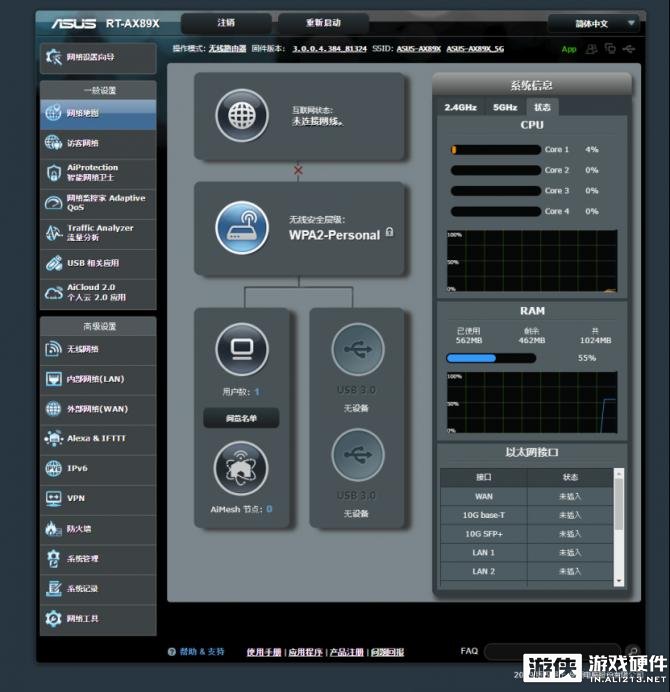Click the Internet status globe icon
670x692 pixels.
tap(241, 116)
